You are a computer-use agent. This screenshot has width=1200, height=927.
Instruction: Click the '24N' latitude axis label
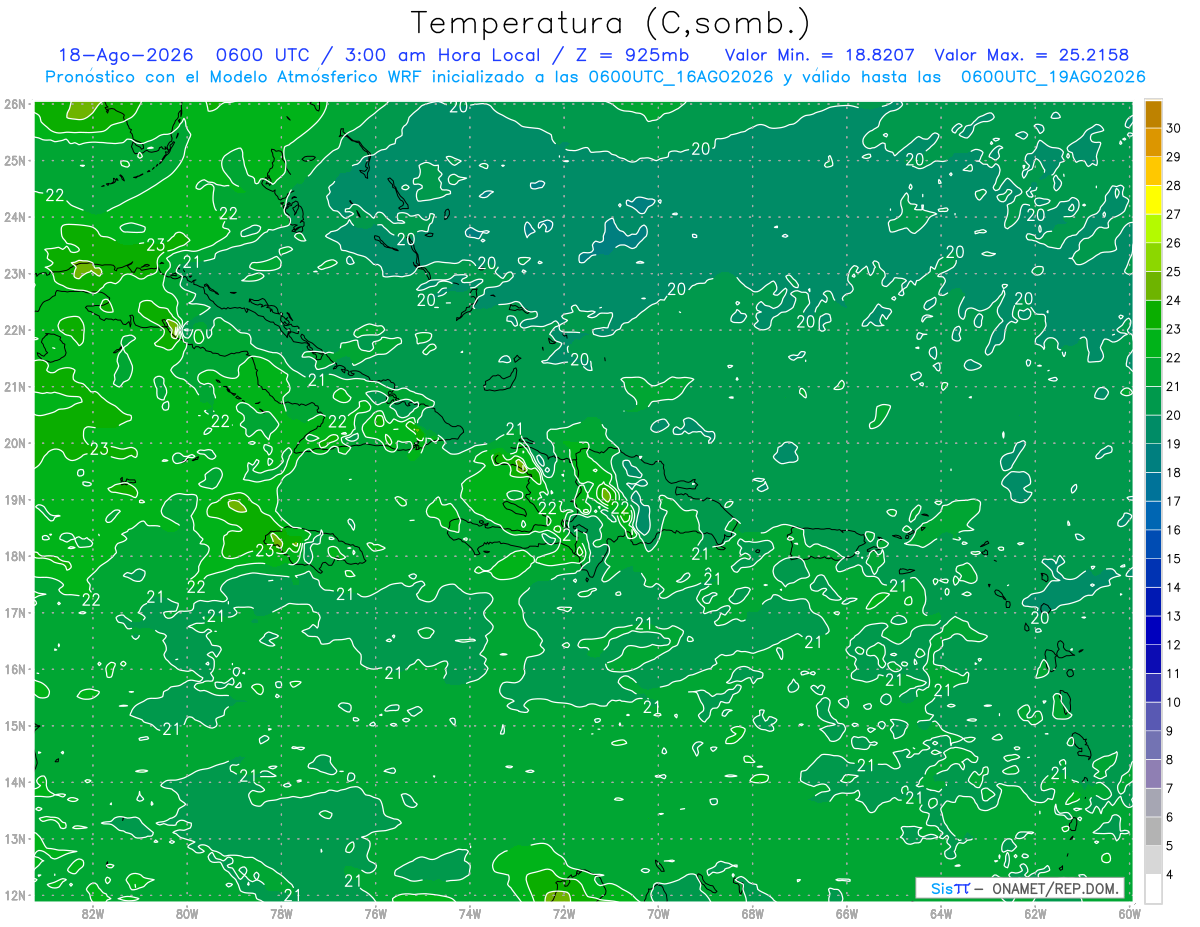pyautogui.click(x=15, y=217)
